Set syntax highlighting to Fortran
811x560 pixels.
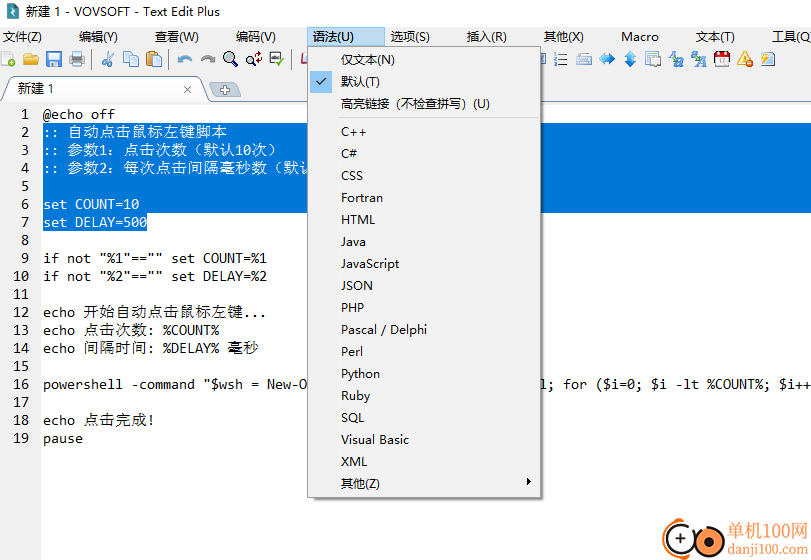pyautogui.click(x=424, y=198)
